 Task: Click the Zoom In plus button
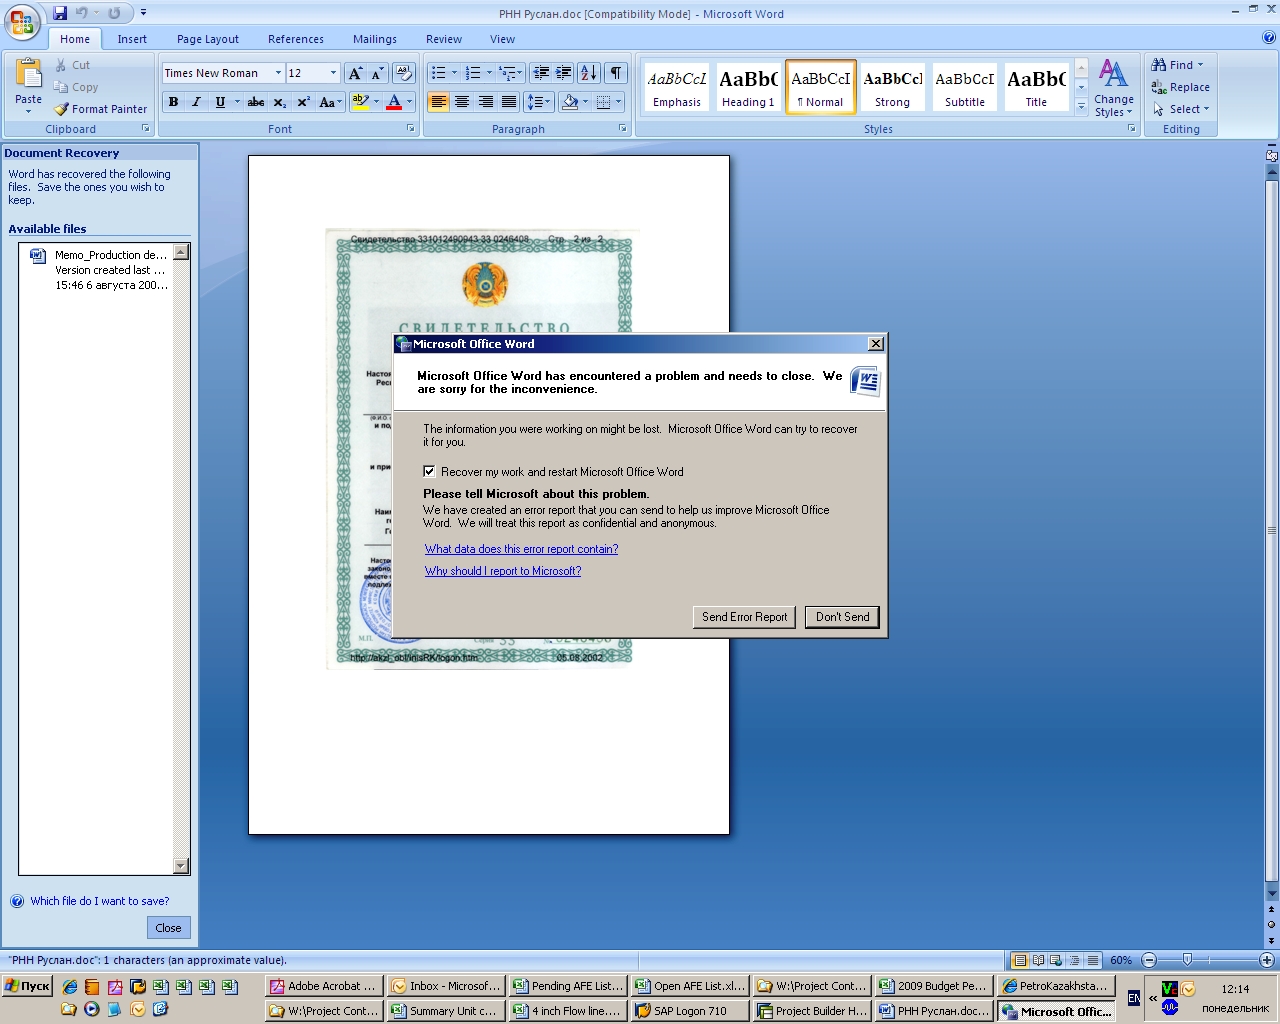pyautogui.click(x=1267, y=960)
